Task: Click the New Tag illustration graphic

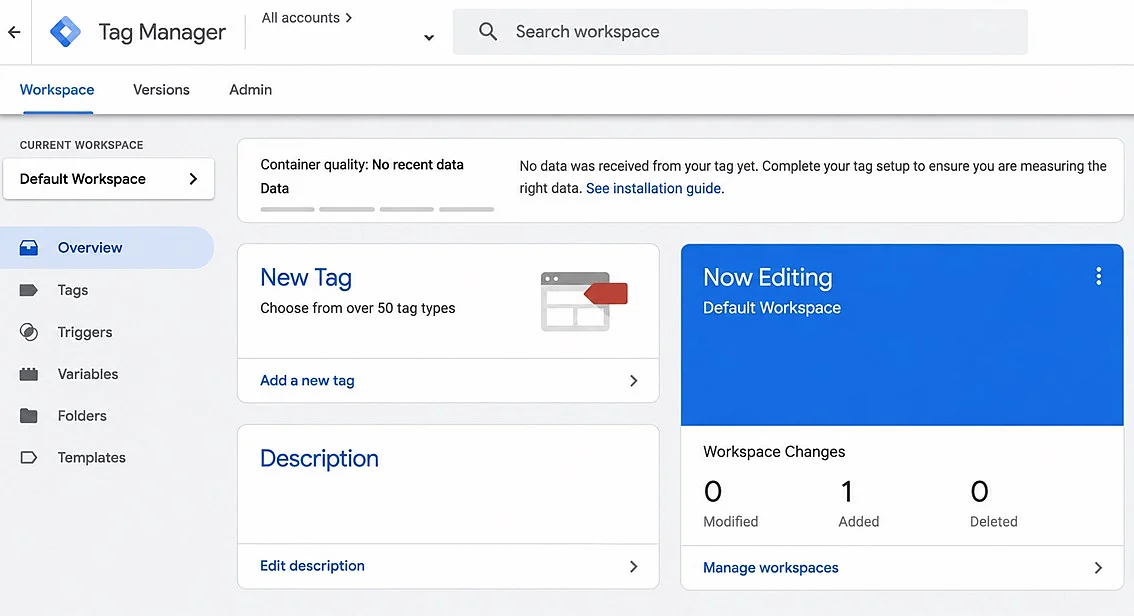Action: pyautogui.click(x=584, y=301)
